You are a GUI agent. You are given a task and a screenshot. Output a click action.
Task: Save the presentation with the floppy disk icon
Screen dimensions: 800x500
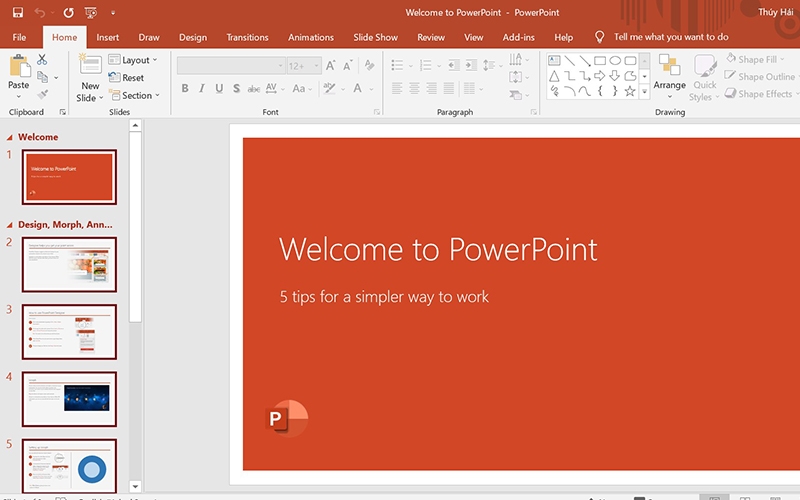18,12
